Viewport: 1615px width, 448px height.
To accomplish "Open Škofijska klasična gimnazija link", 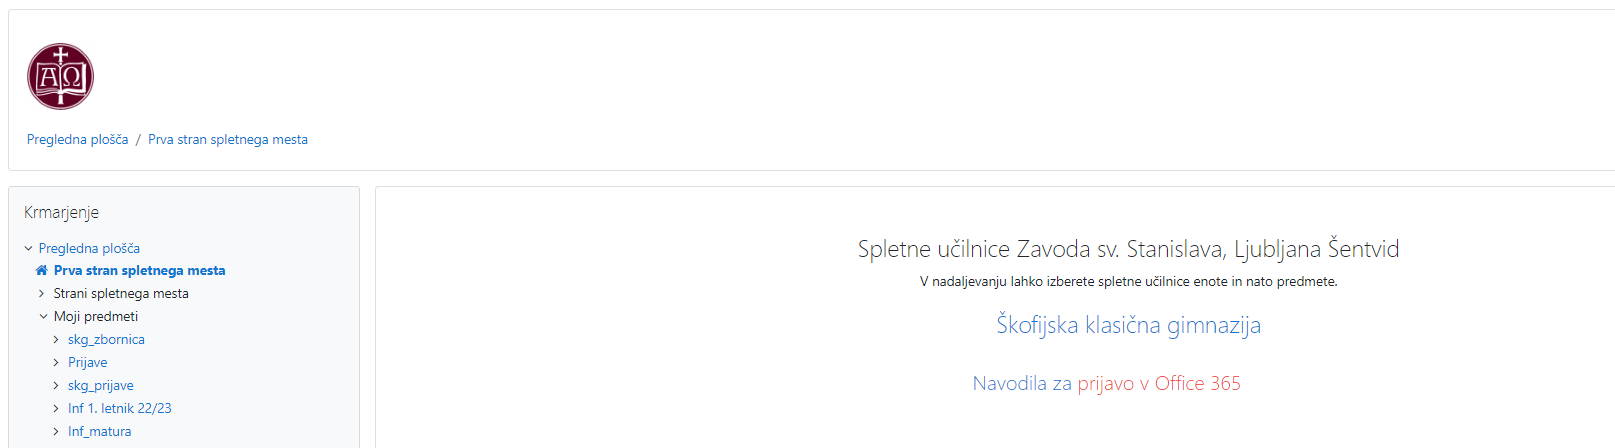I will 1128,325.
